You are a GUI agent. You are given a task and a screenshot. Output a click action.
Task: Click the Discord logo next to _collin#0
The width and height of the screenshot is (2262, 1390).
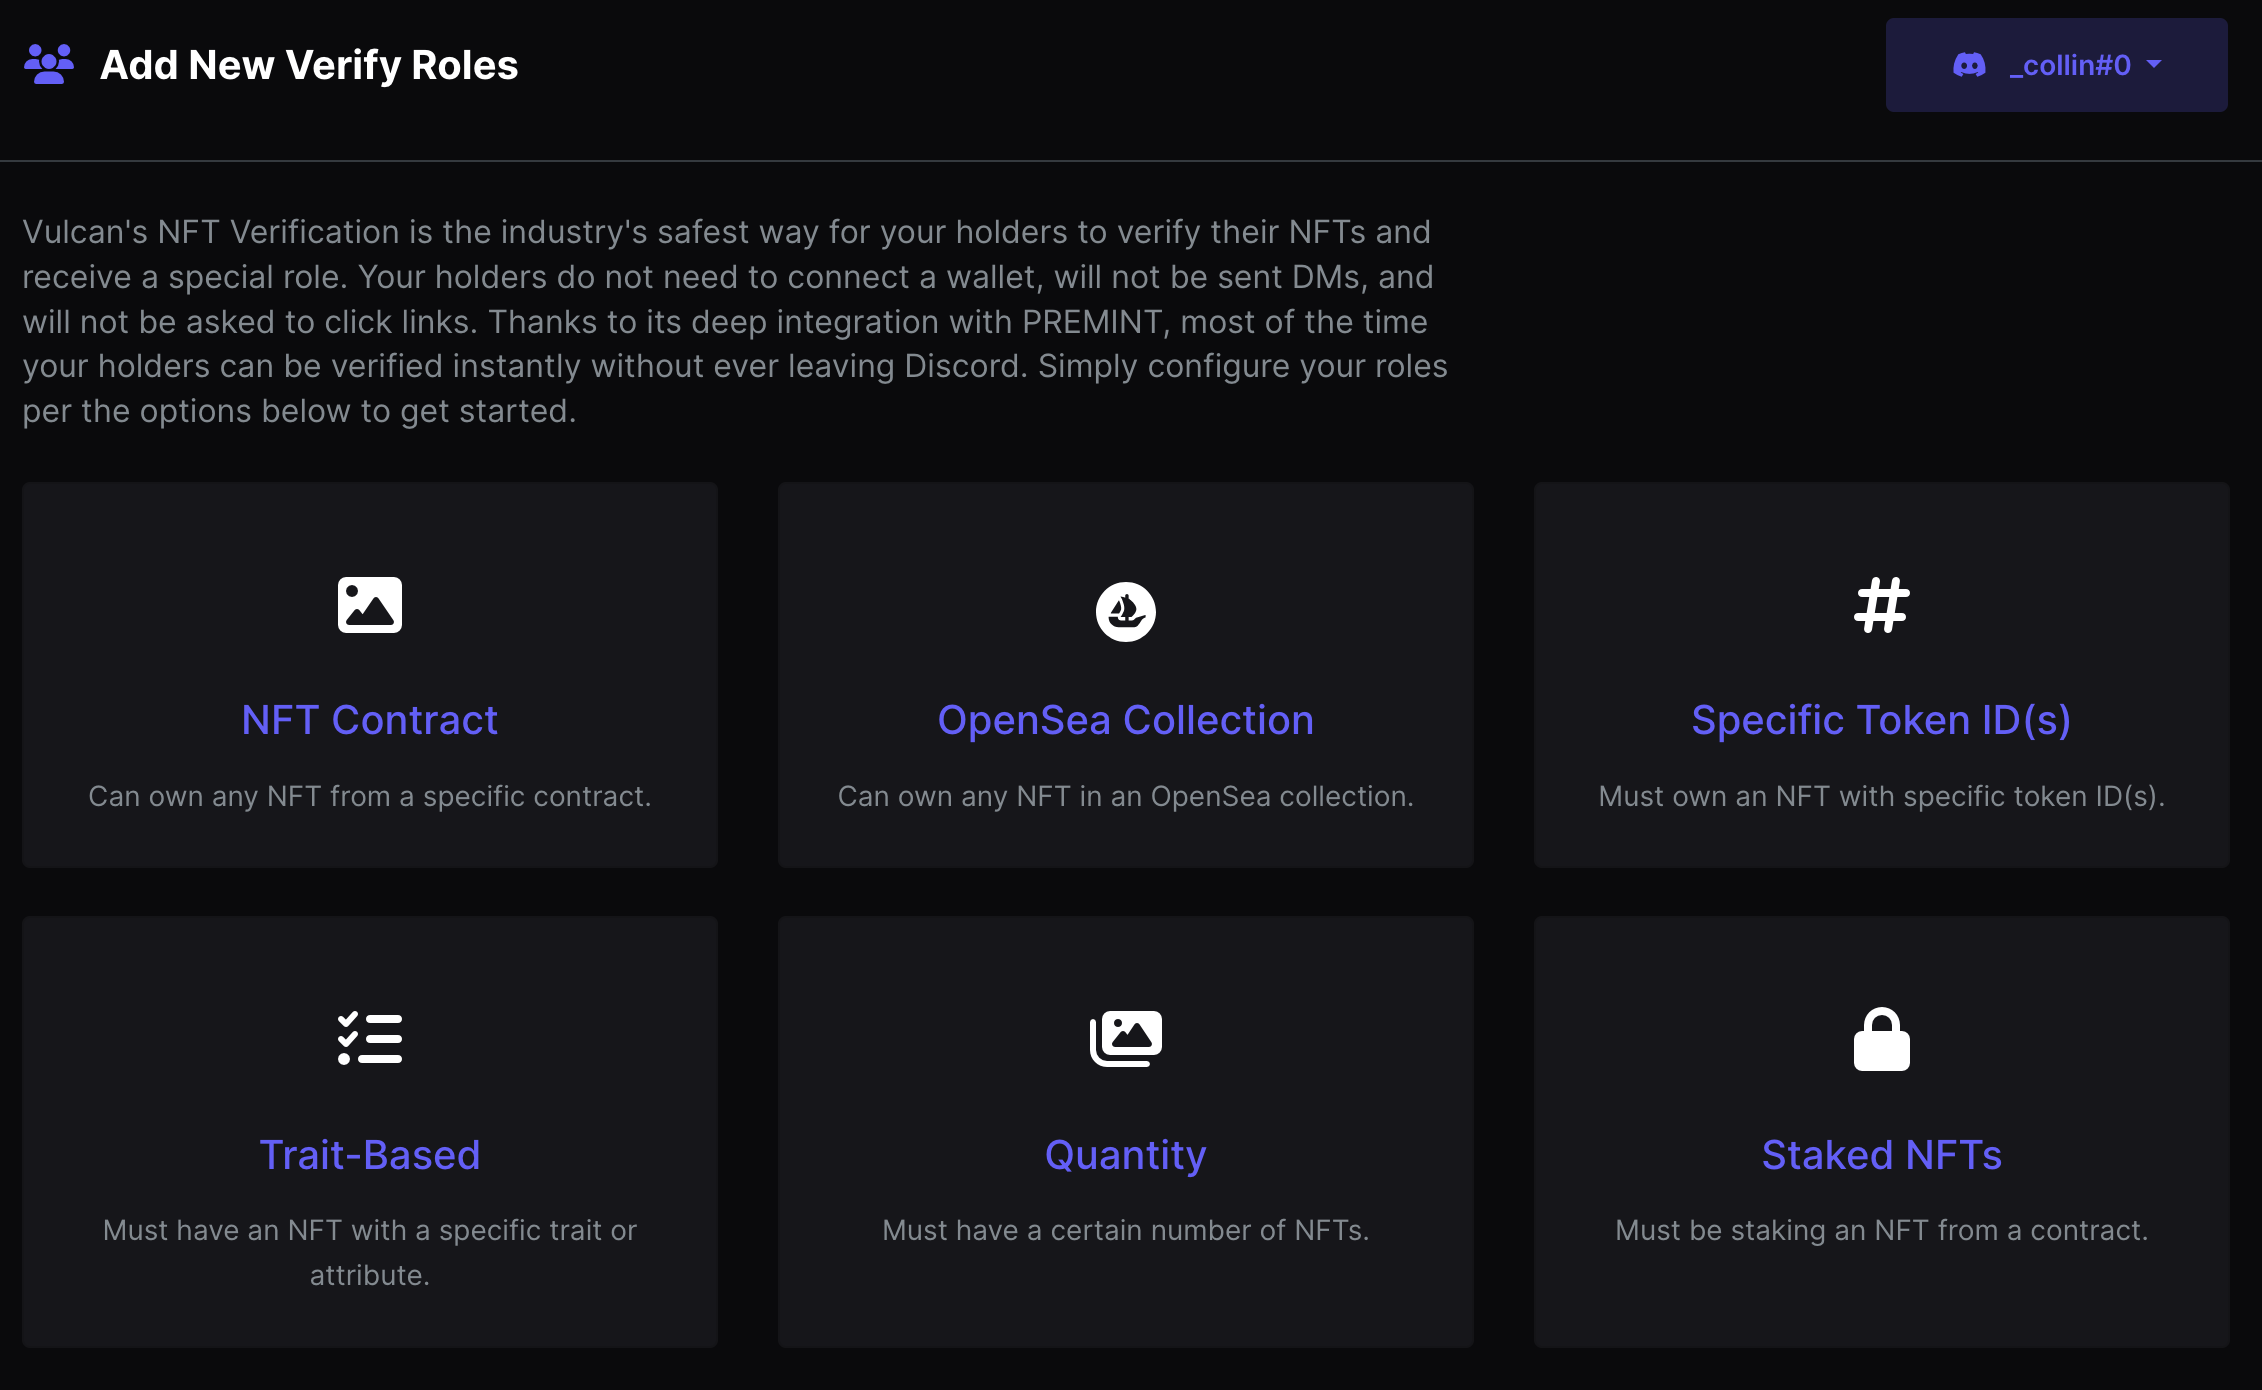1969,65
